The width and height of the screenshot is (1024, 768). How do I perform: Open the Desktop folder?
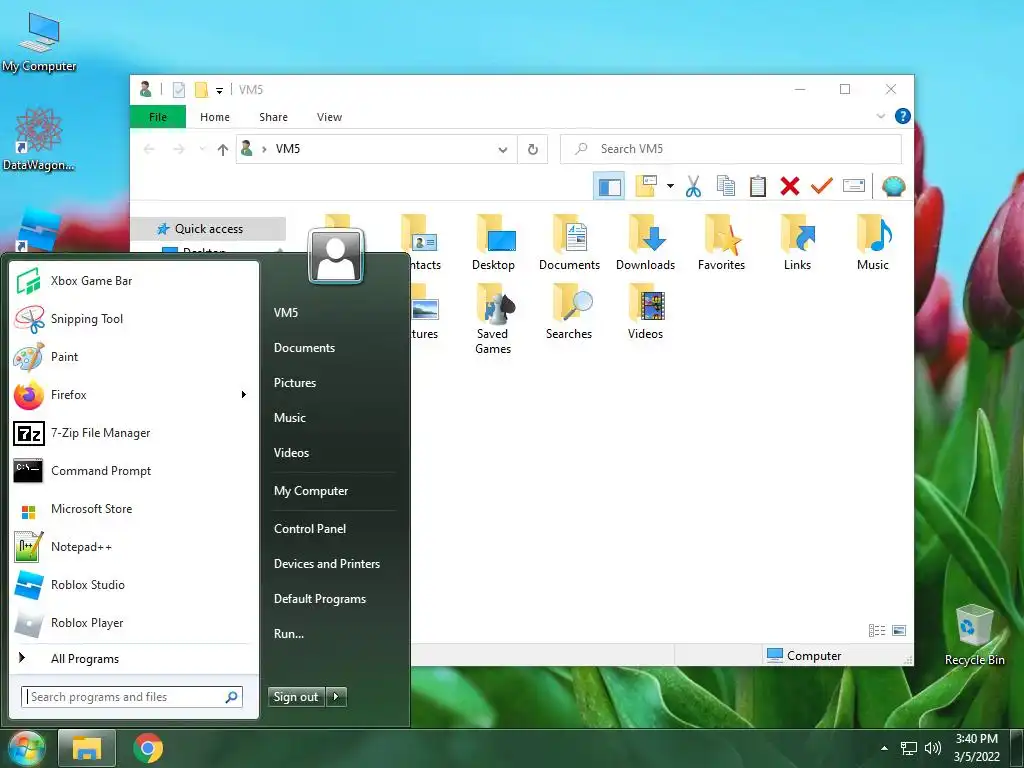[x=494, y=242]
